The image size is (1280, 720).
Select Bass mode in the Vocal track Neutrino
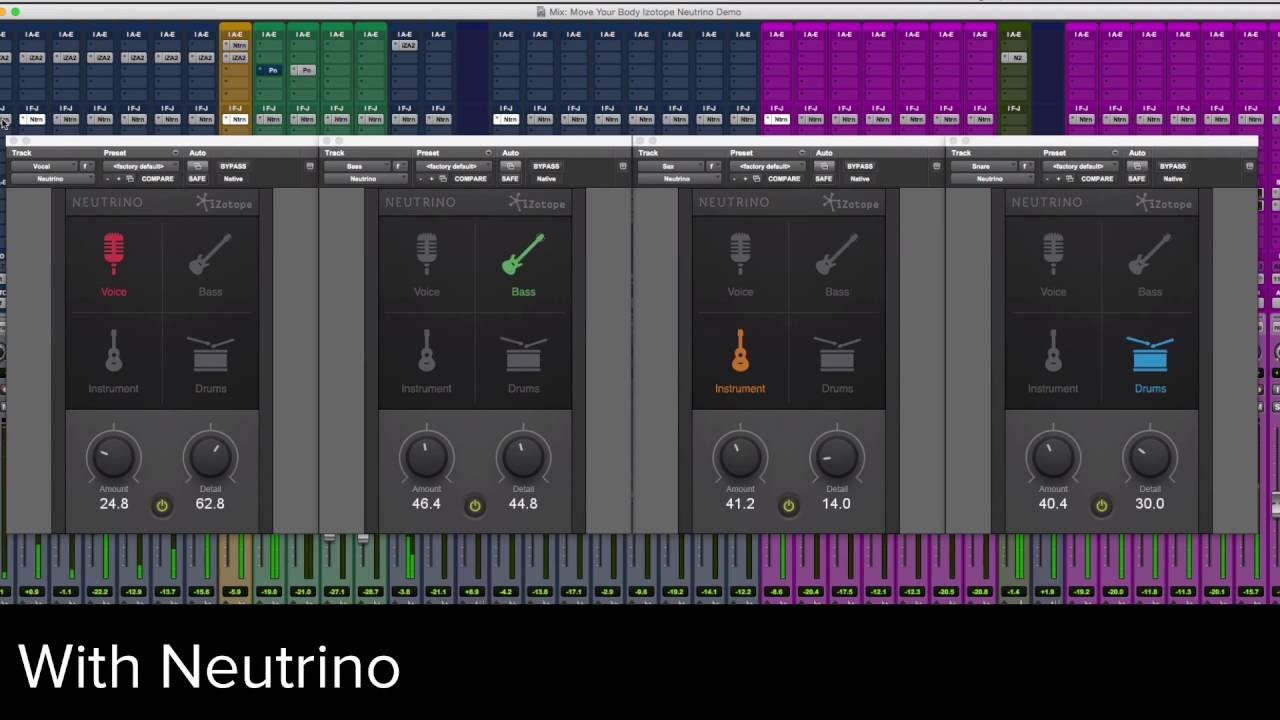coord(210,265)
